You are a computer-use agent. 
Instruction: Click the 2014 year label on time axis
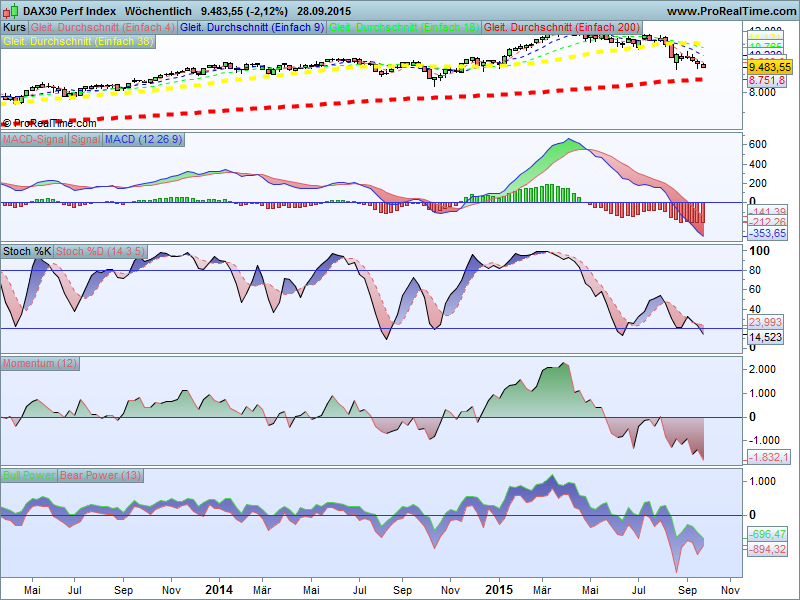point(219,590)
